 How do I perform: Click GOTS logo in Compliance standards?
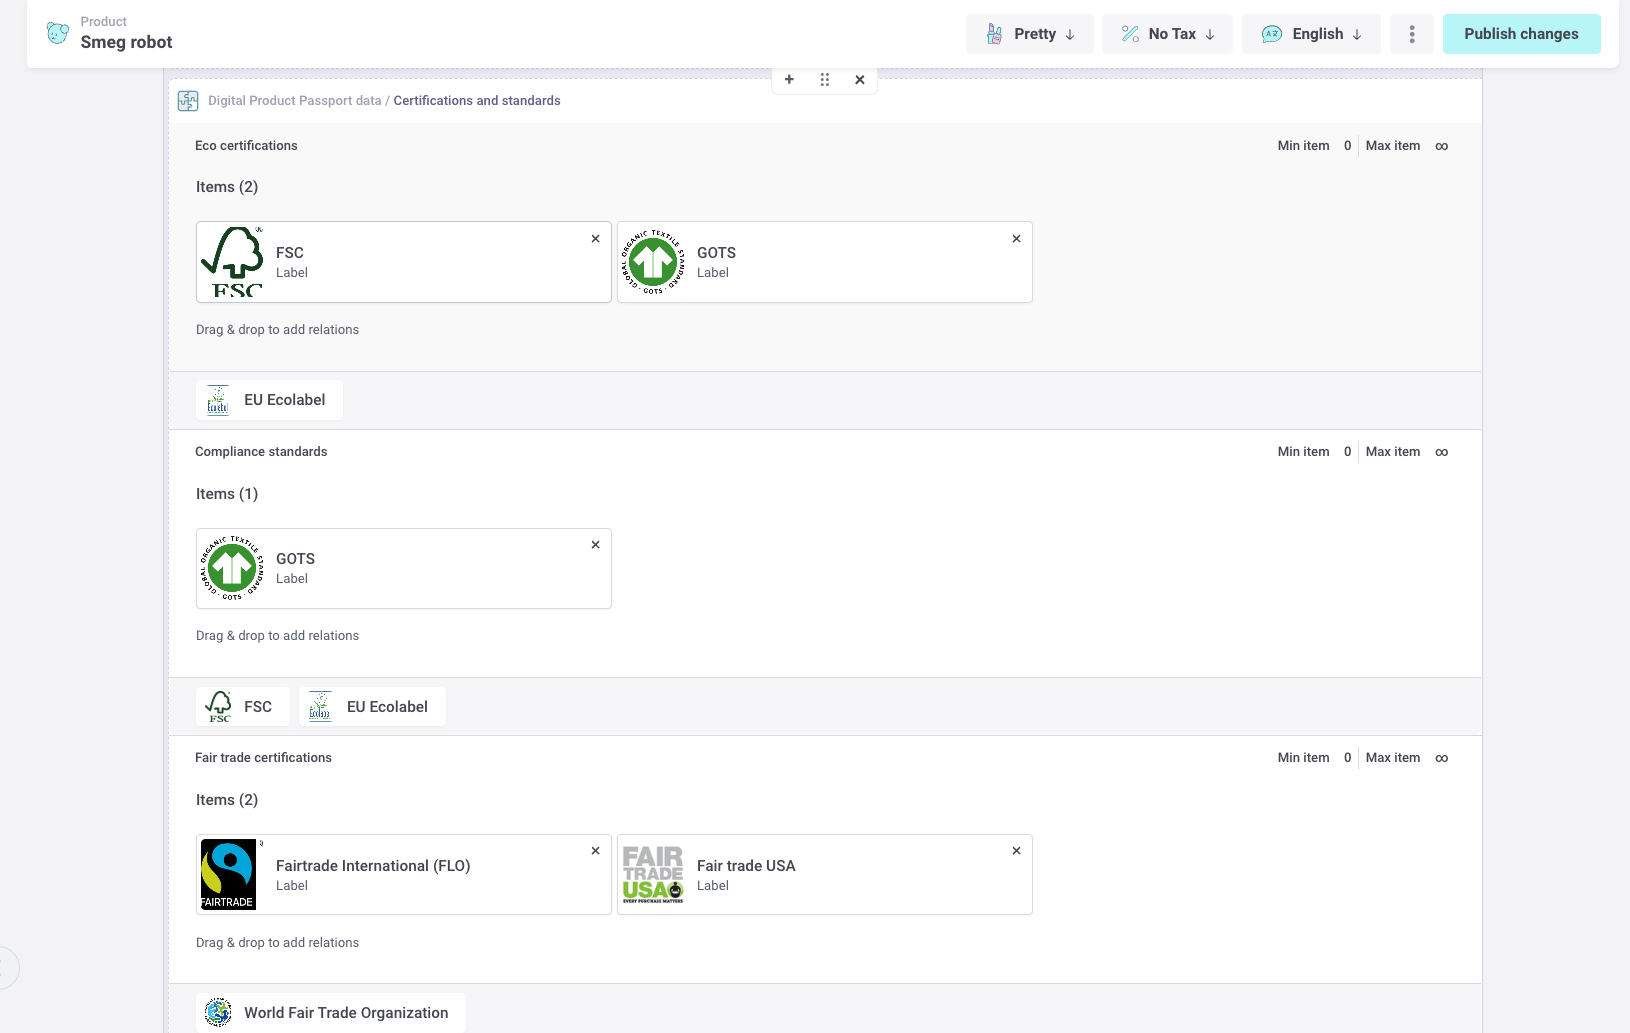(232, 568)
